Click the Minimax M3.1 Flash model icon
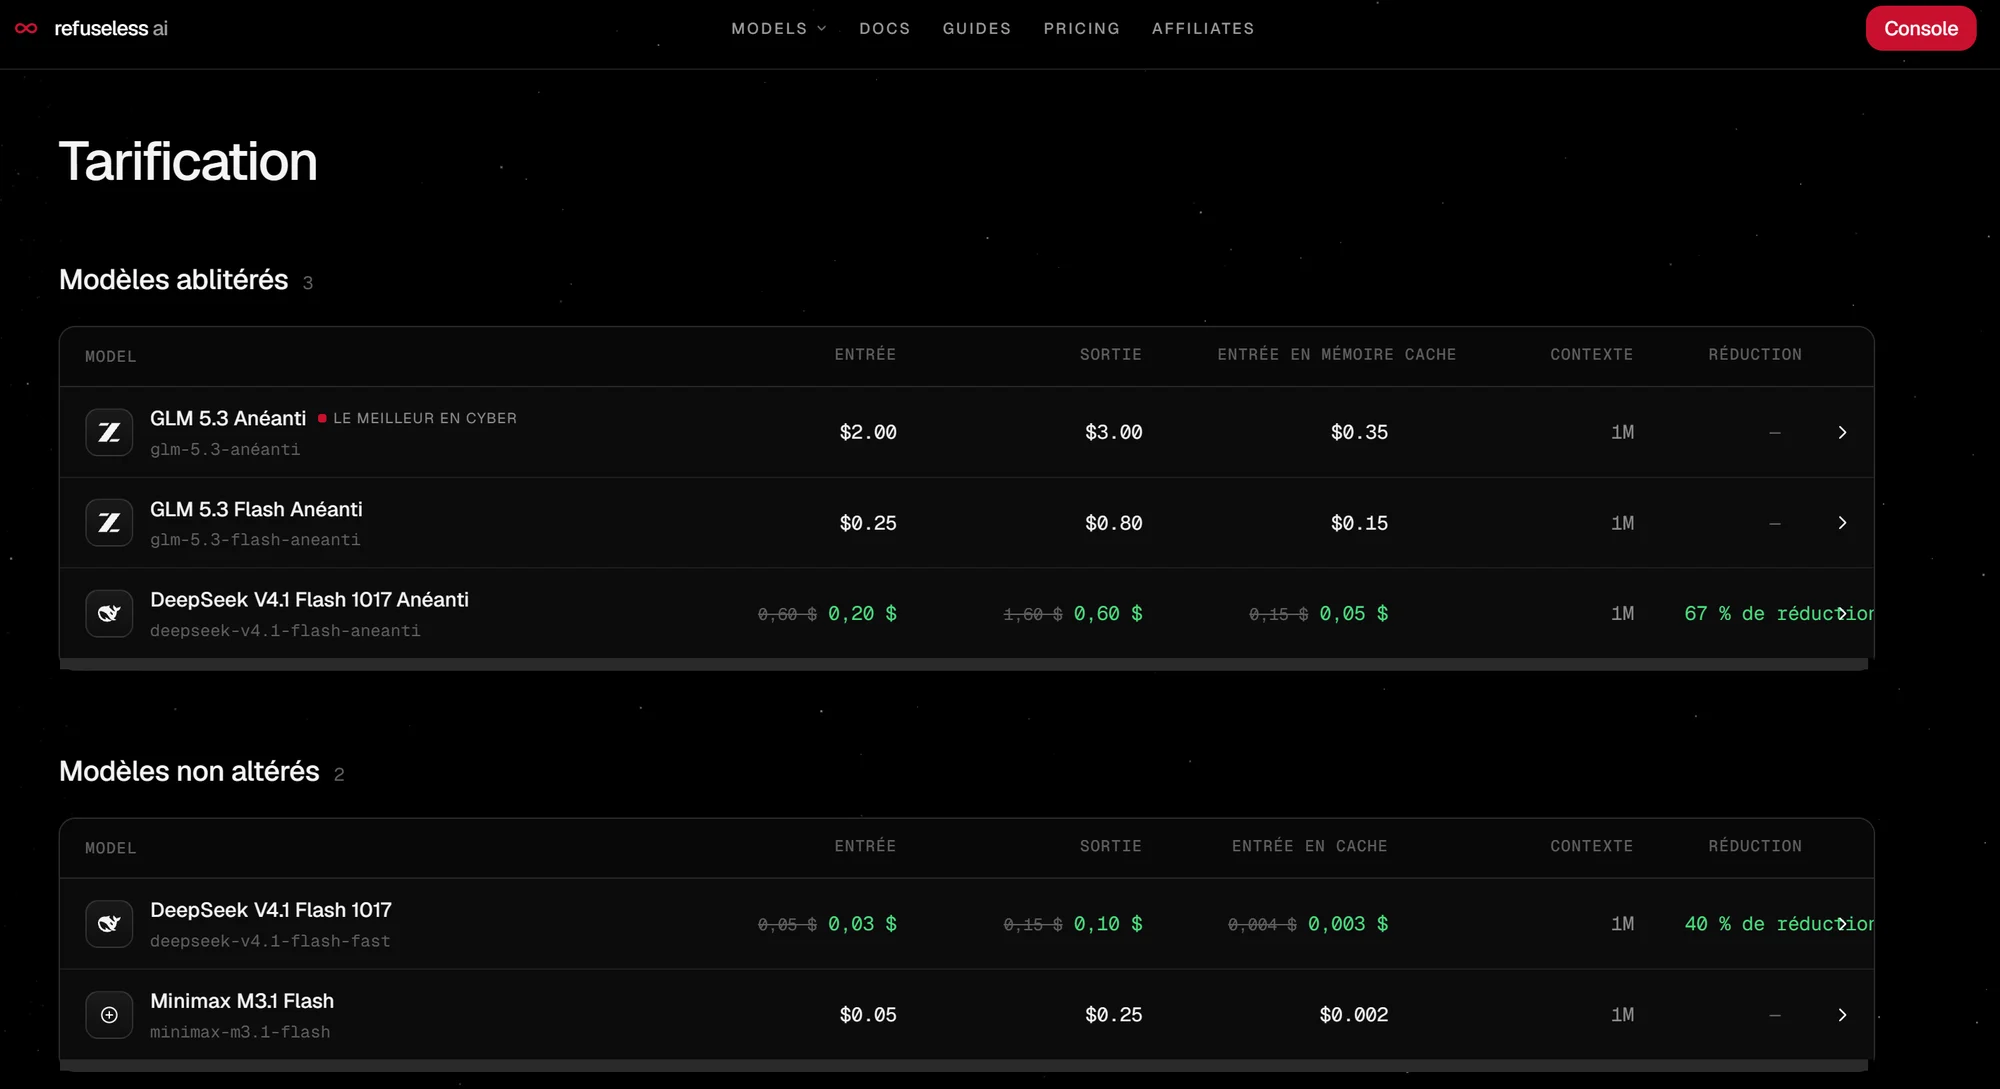 (x=109, y=1015)
